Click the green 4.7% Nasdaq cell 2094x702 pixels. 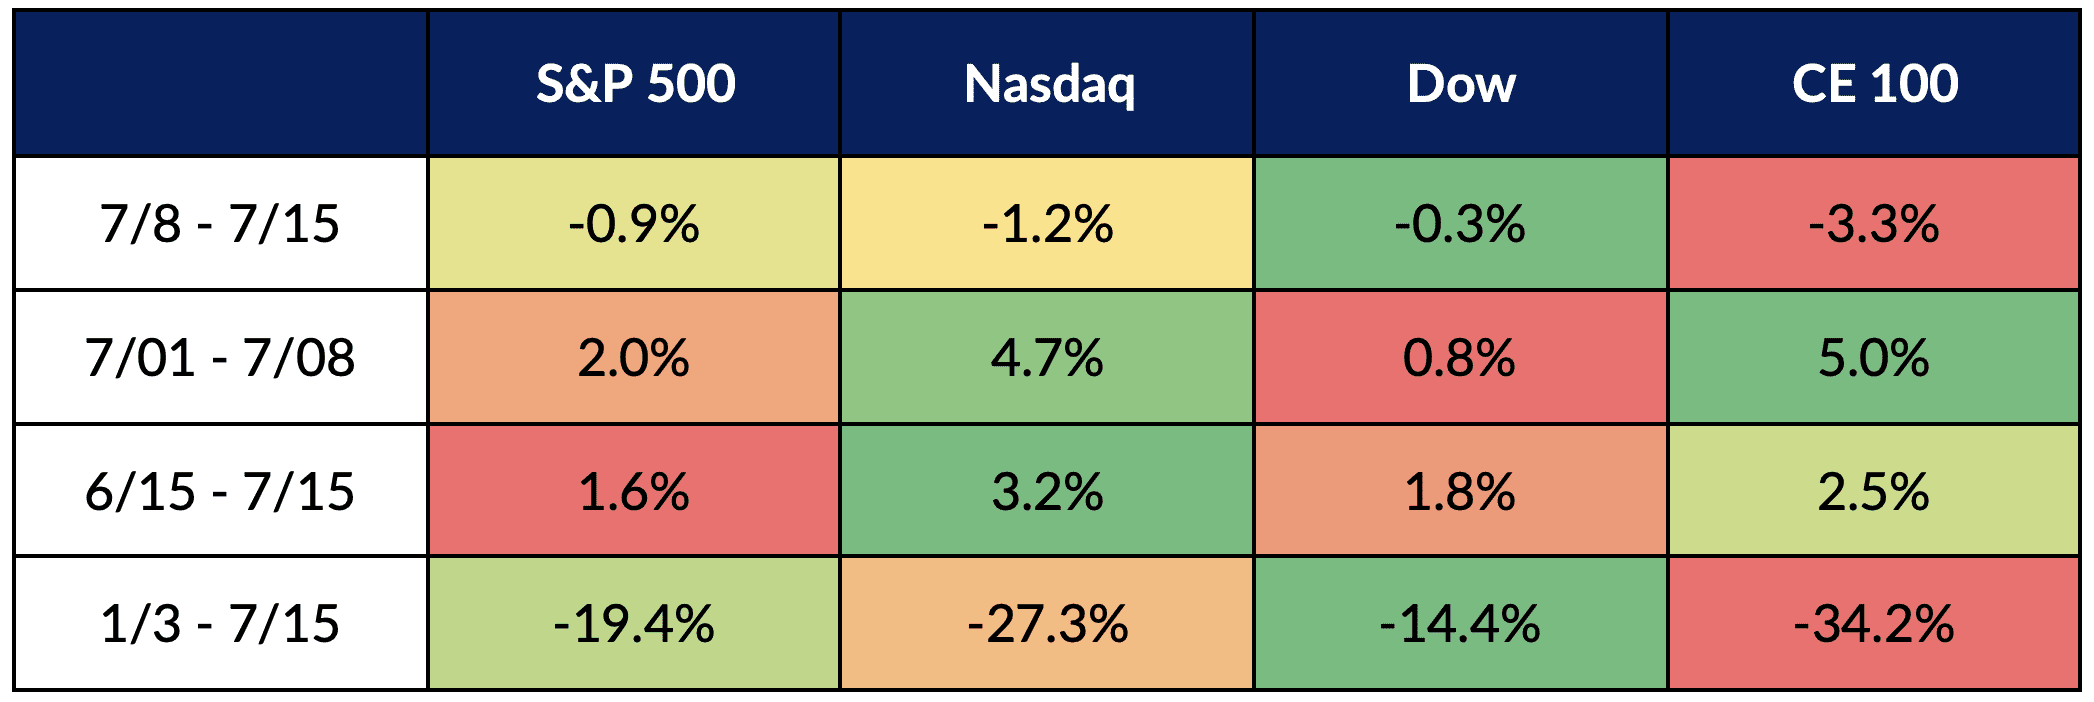pyautogui.click(x=1048, y=357)
